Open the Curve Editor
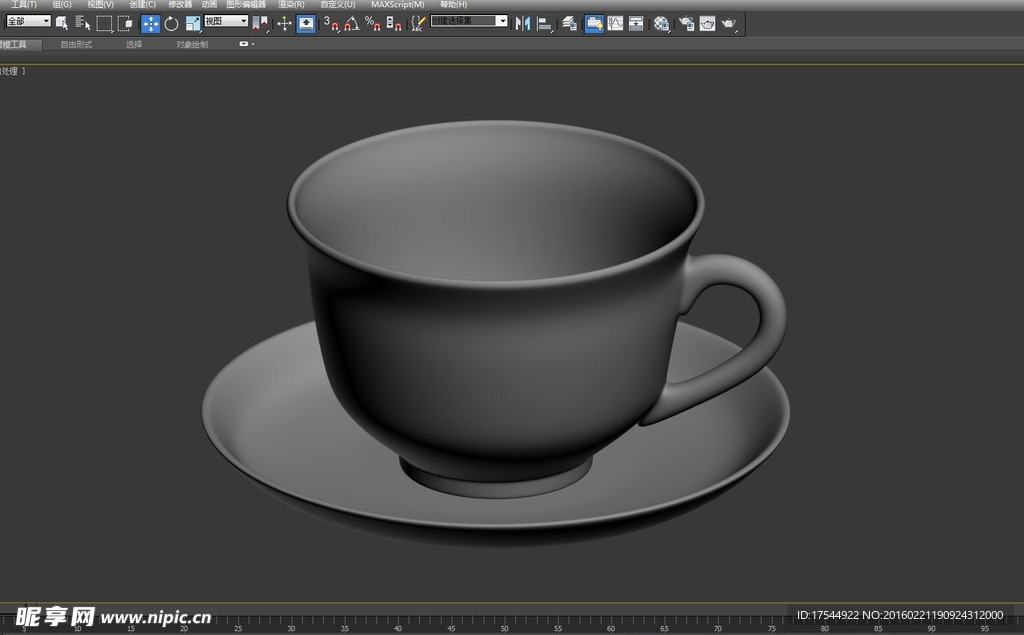 (616, 23)
